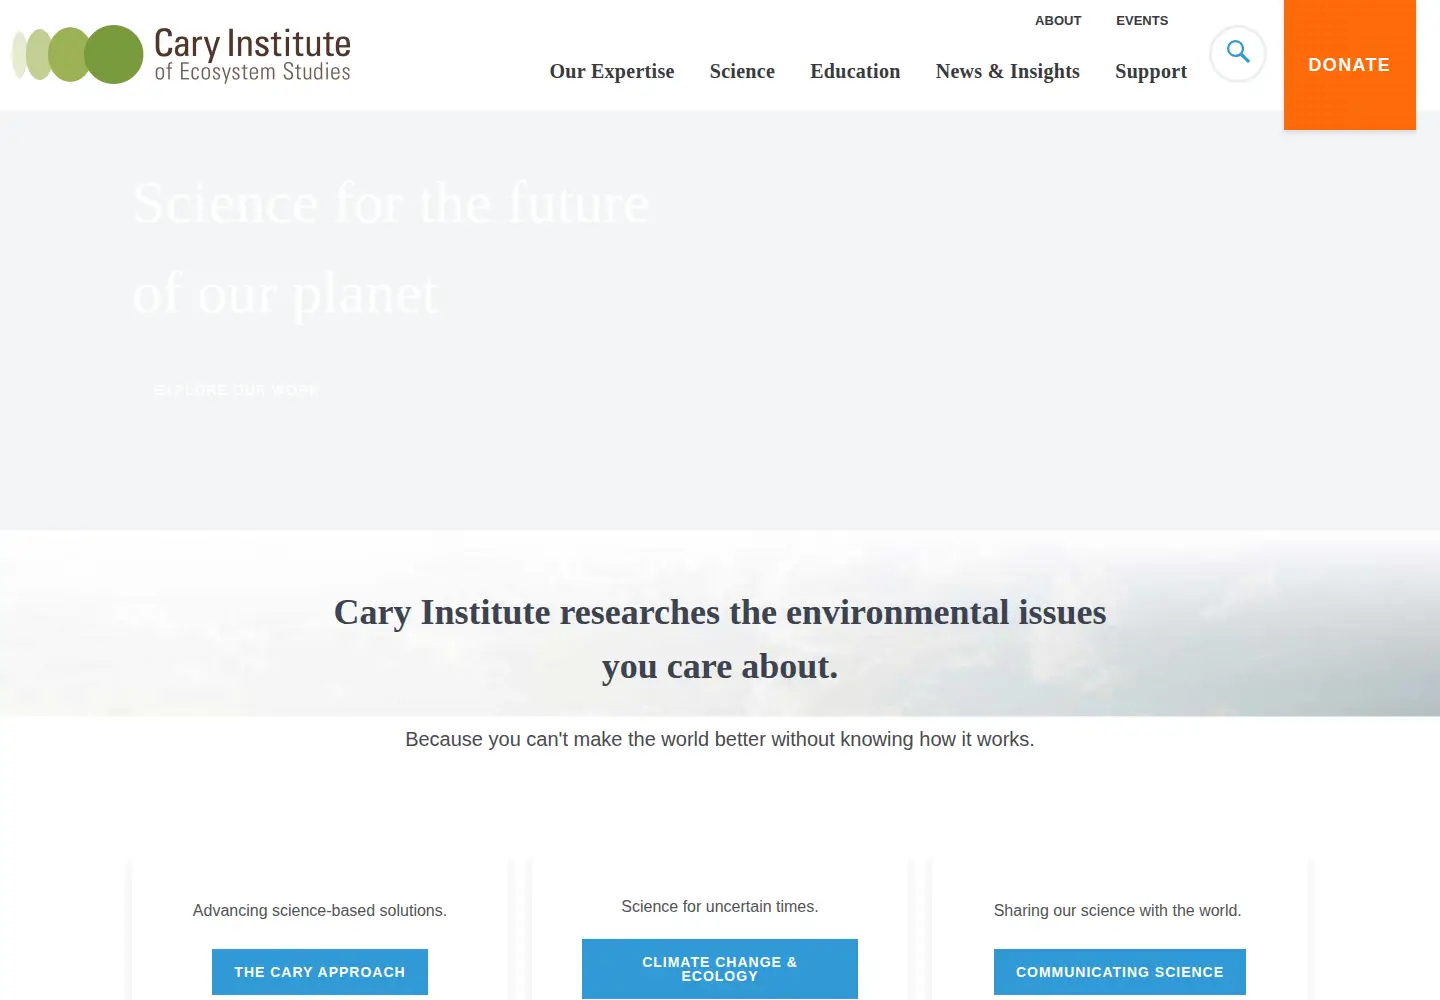Image resolution: width=1440 pixels, height=1000 pixels.
Task: Open the Science menu
Action: (742, 71)
